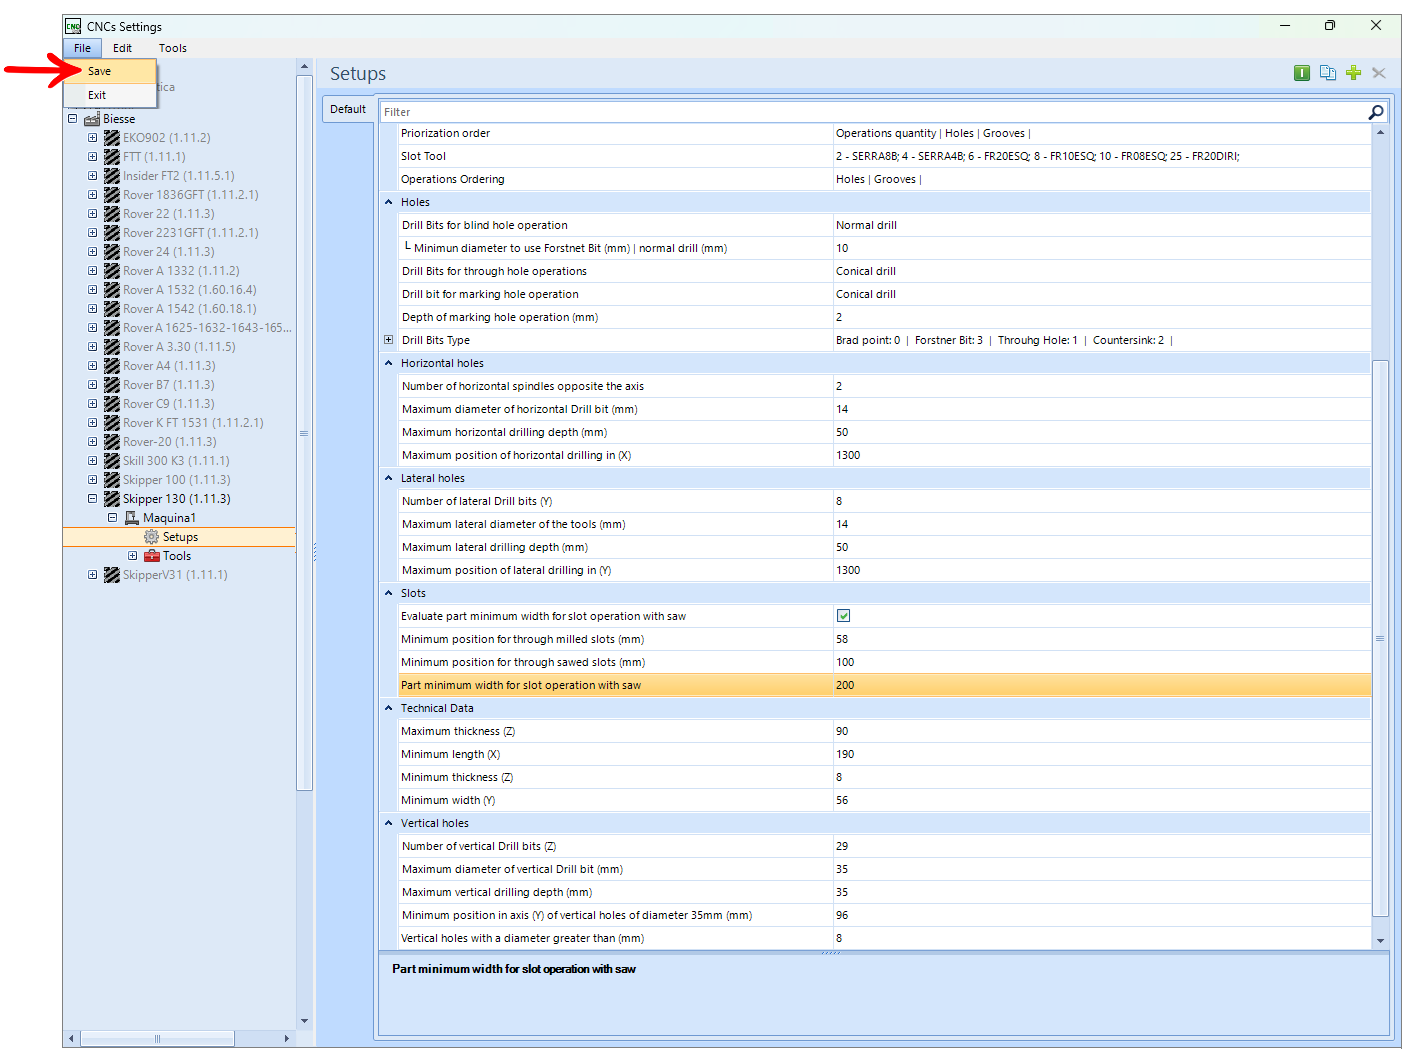Collapse the Biesse tree node
Image resolution: width=1423 pixels, height=1060 pixels.
[x=73, y=119]
